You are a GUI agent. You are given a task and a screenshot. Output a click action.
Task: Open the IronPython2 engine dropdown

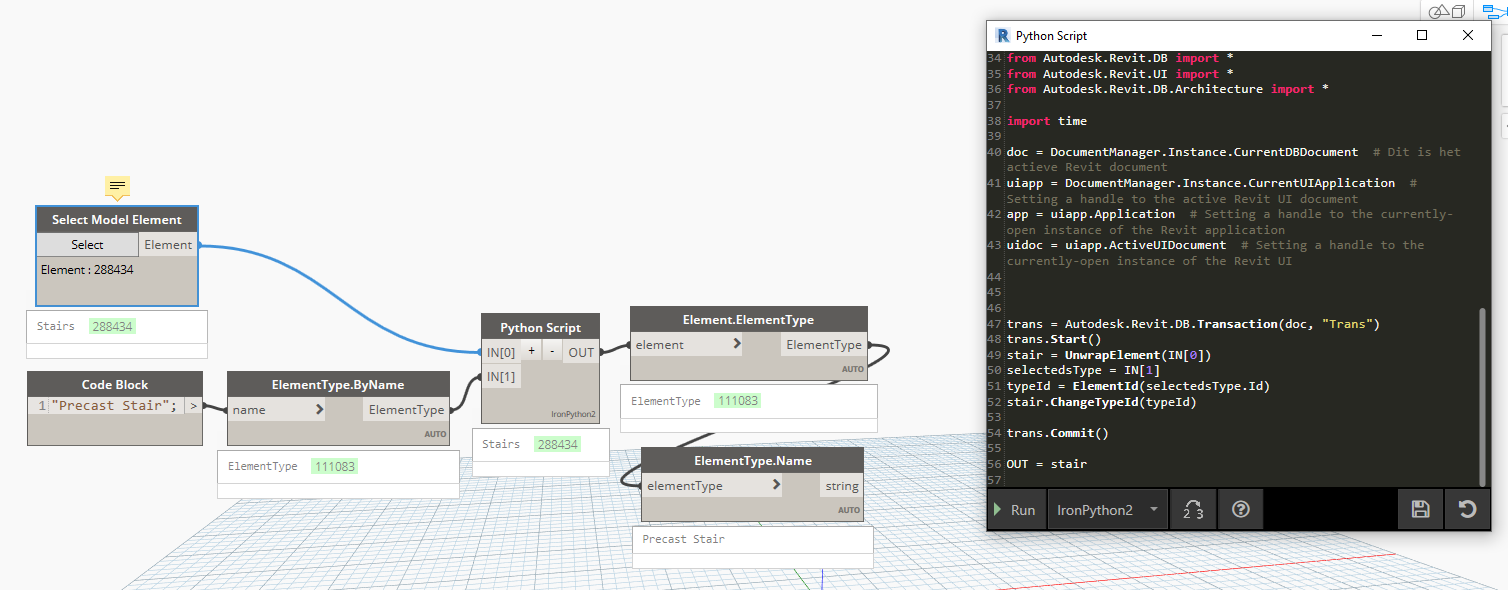point(1107,509)
